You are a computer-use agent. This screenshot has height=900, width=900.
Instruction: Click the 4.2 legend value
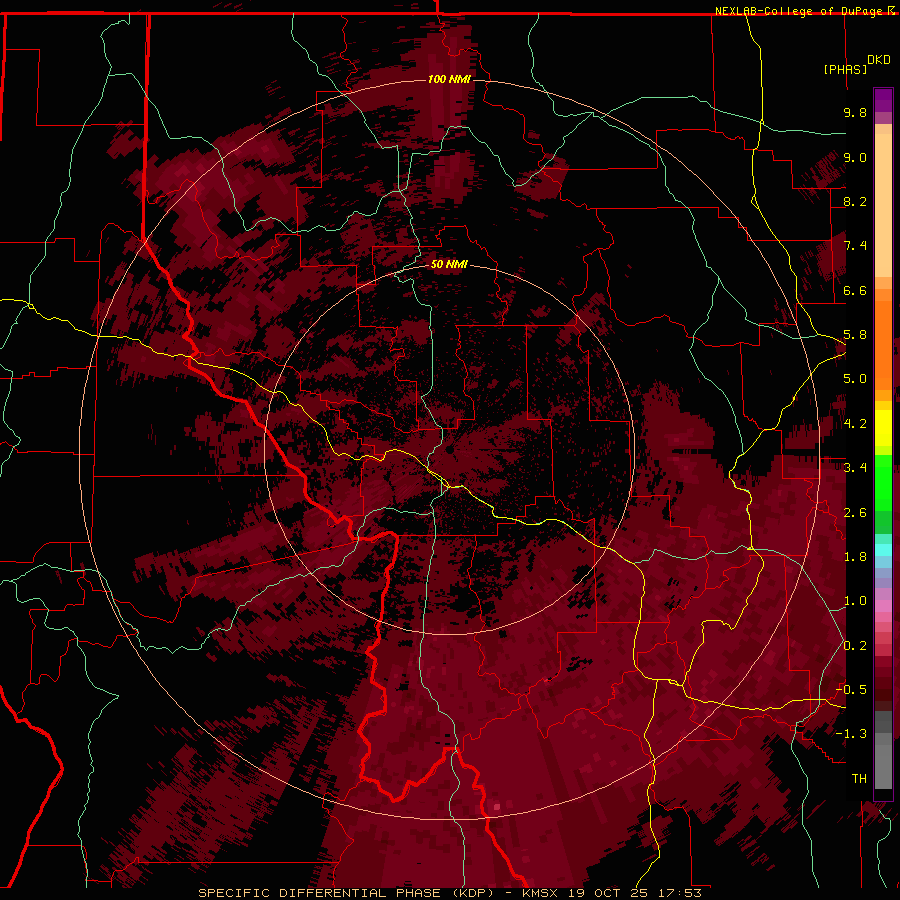coord(855,424)
